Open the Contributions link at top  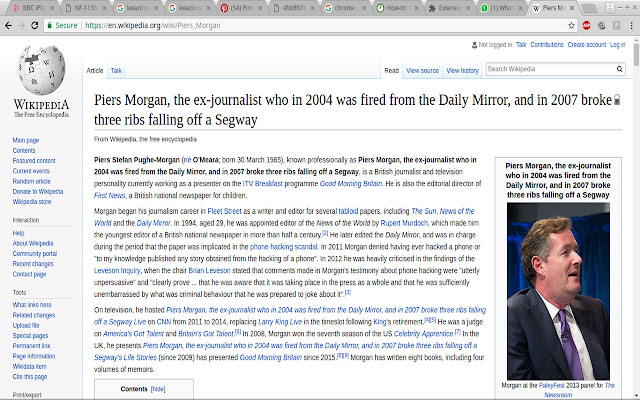tap(547, 44)
